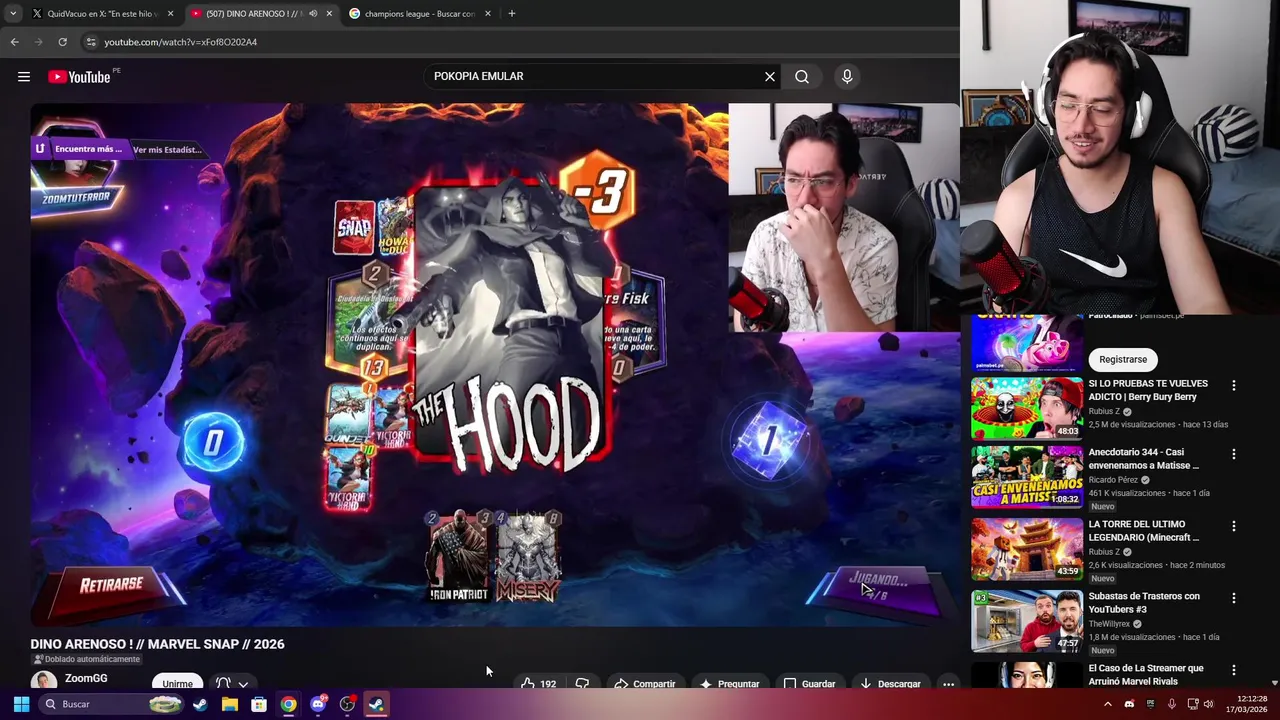Click the page scrollbar down arrow
1280x720 pixels.
click(1274, 683)
